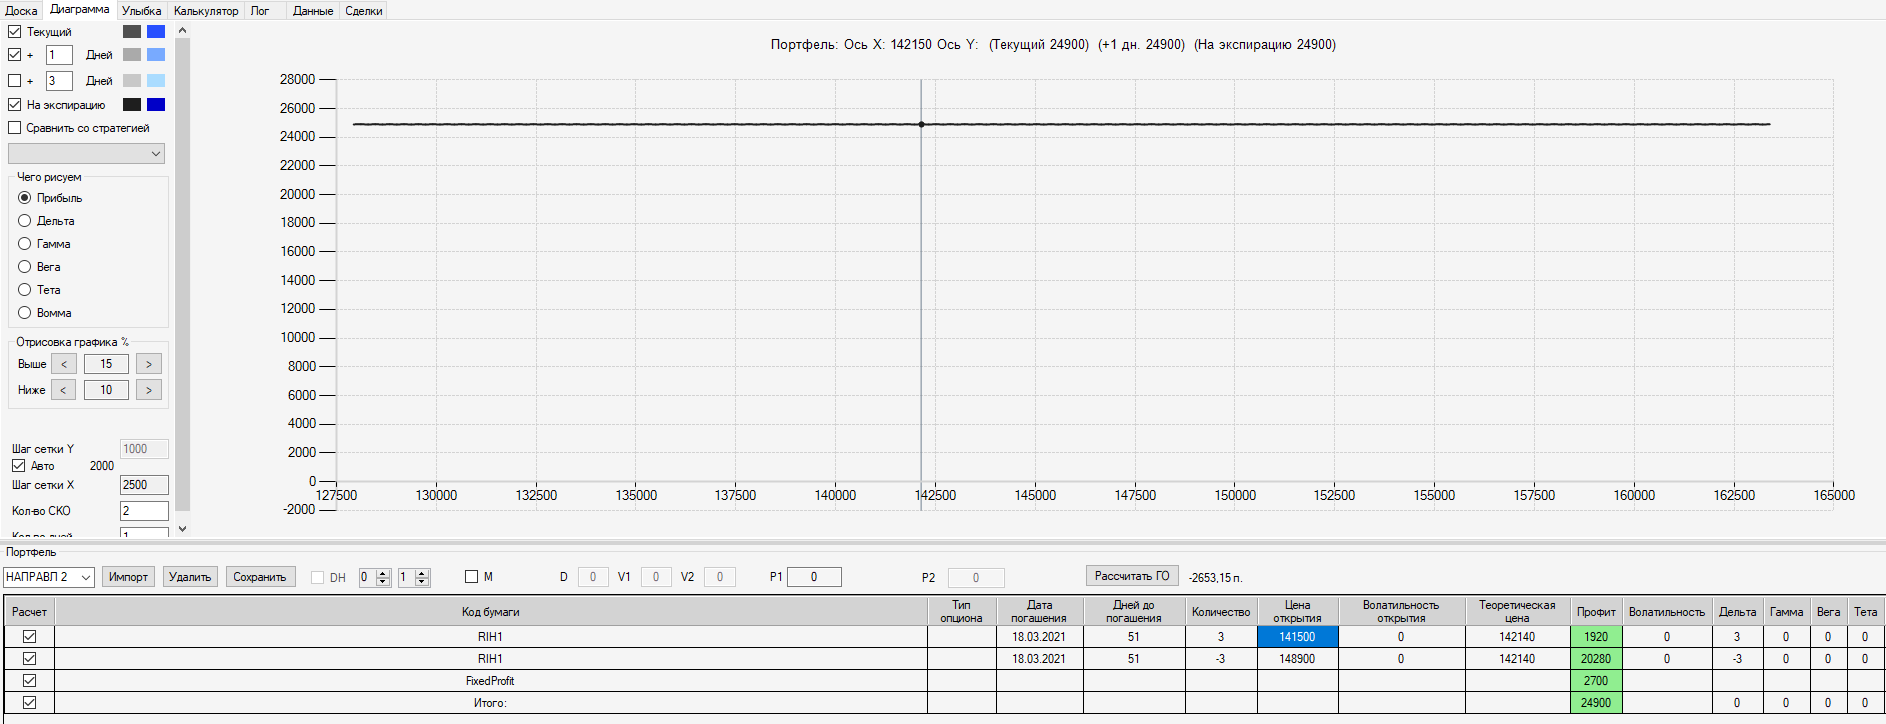Uncheck the +1 Дней curve checkbox

(15, 55)
